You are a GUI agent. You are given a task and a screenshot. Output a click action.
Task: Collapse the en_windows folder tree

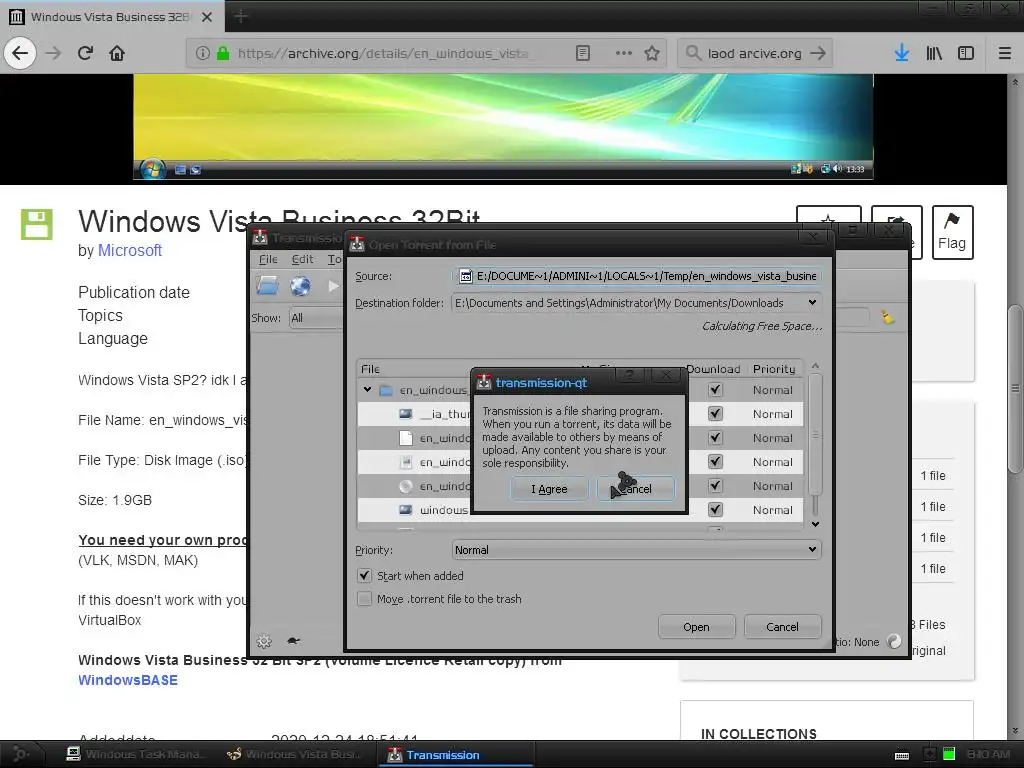click(x=367, y=390)
